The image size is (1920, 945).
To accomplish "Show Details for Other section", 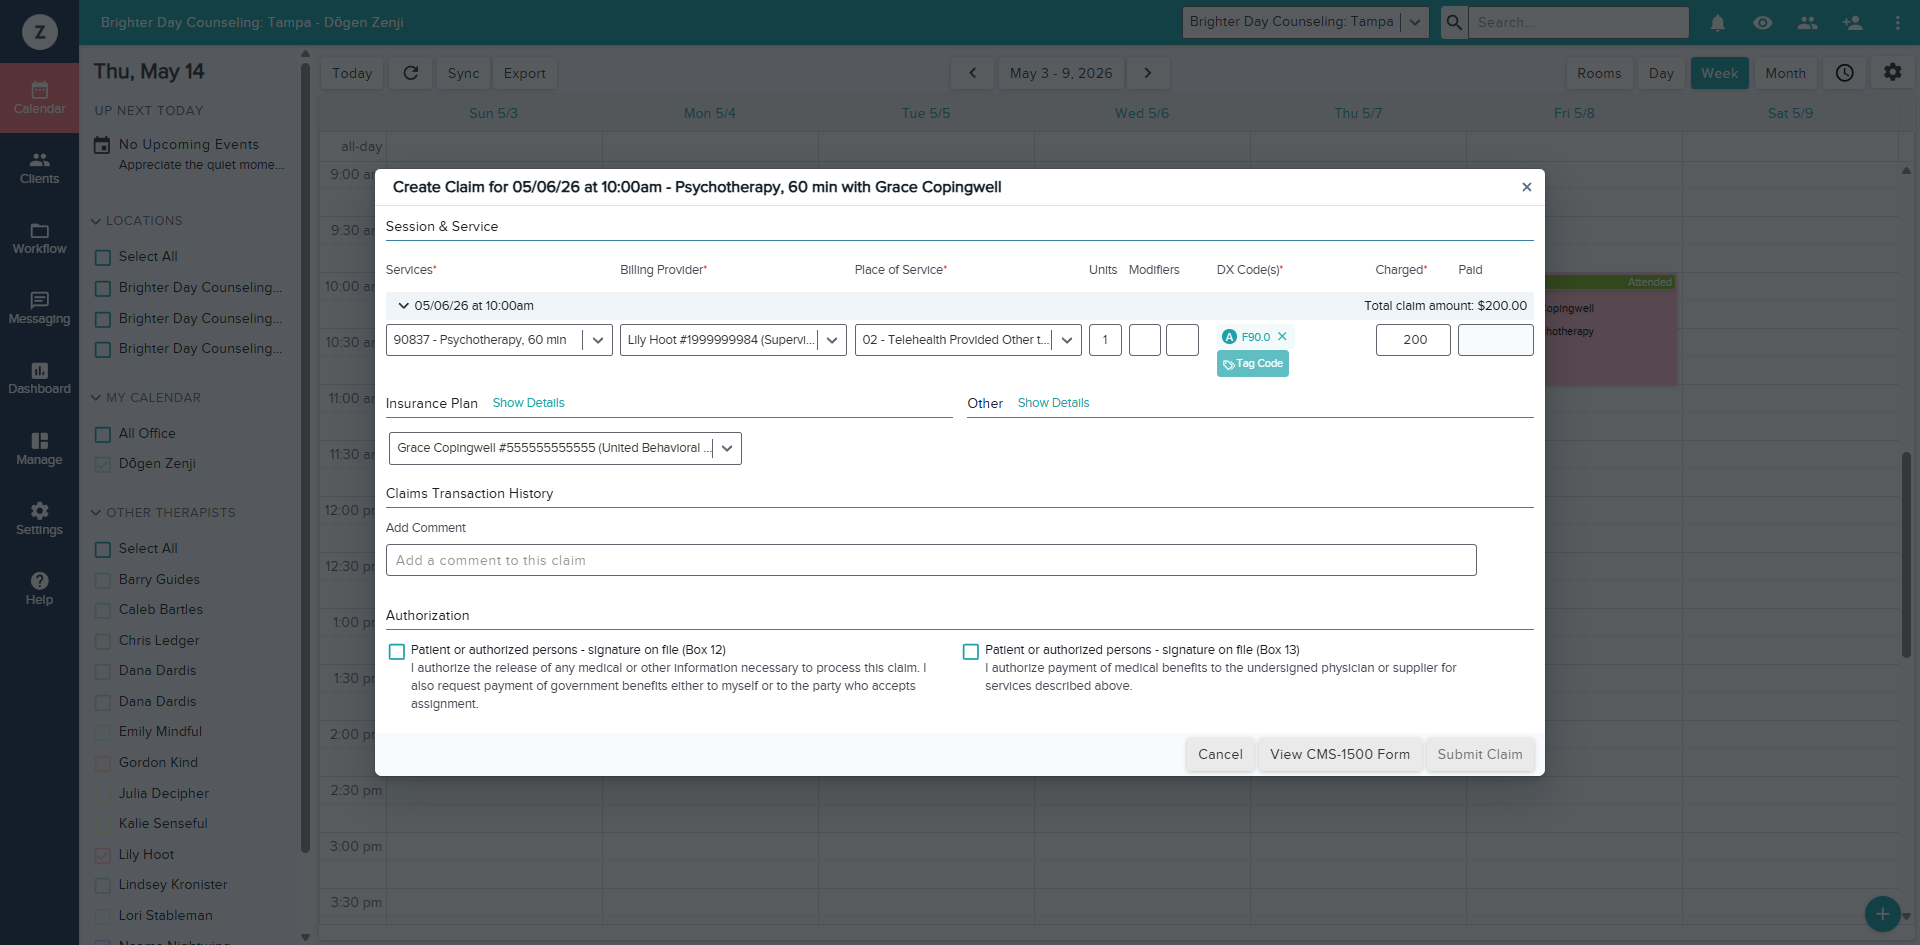I will (1053, 403).
